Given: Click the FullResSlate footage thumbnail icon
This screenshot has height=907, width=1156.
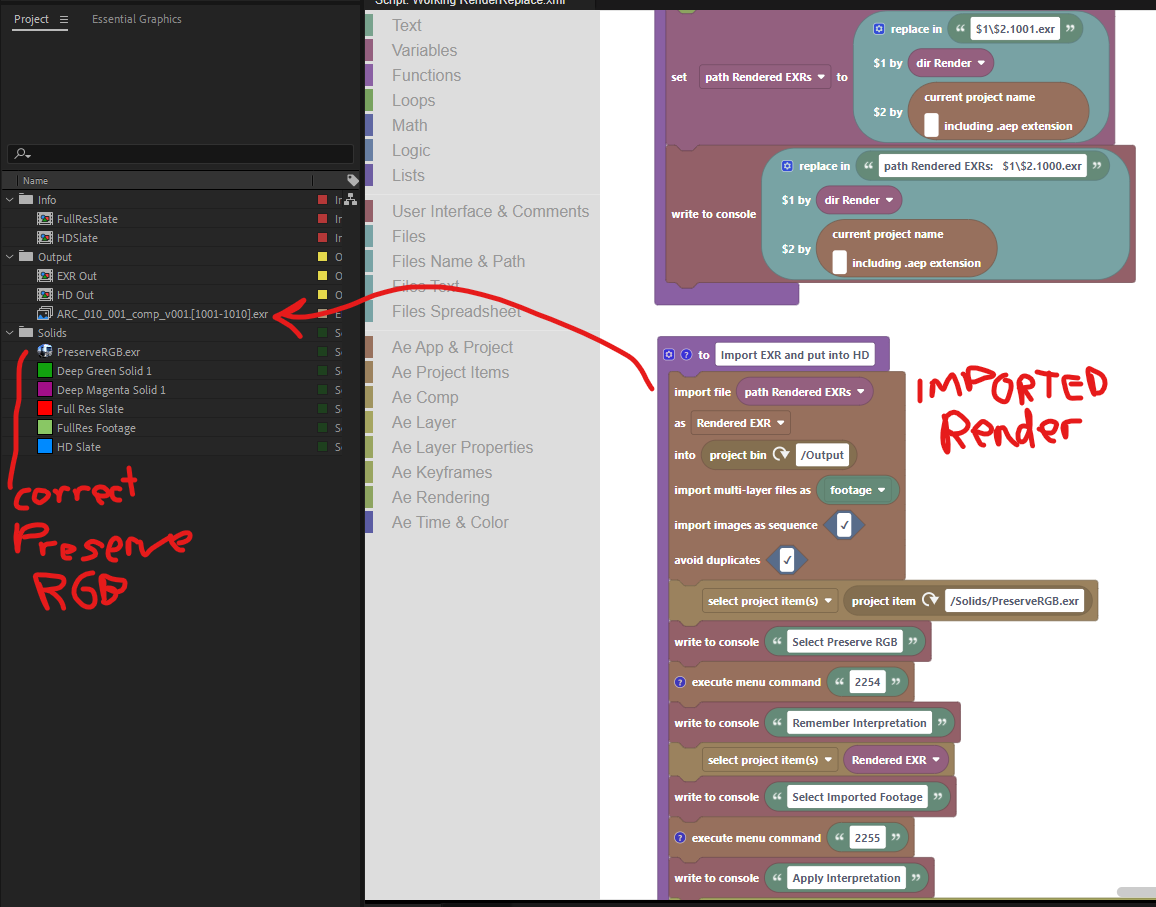Looking at the screenshot, I should point(45,218).
